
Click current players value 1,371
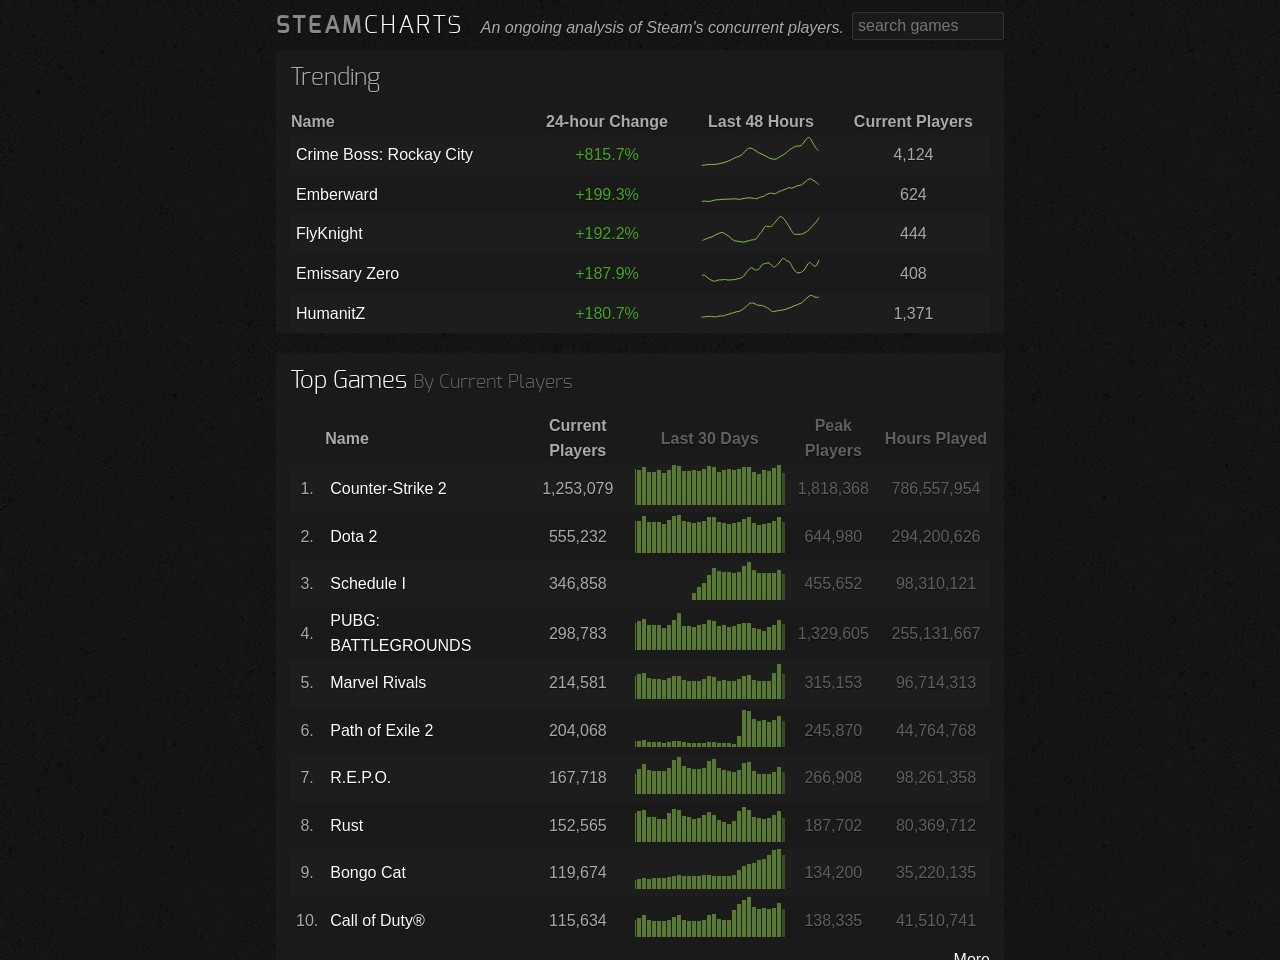point(913,313)
